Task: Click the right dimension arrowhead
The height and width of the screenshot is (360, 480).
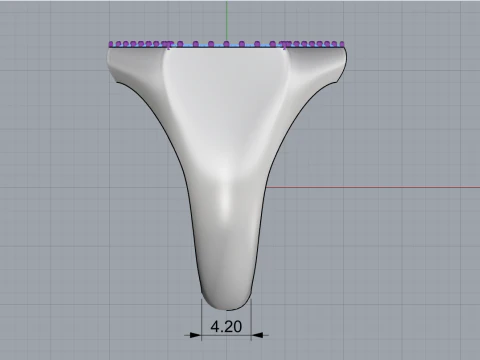Action: tap(257, 335)
